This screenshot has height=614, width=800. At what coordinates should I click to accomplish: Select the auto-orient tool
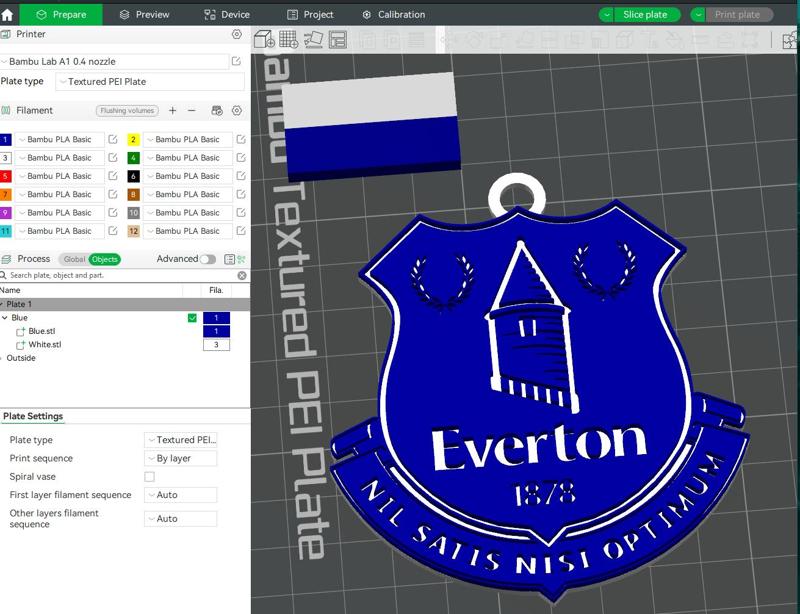[314, 40]
